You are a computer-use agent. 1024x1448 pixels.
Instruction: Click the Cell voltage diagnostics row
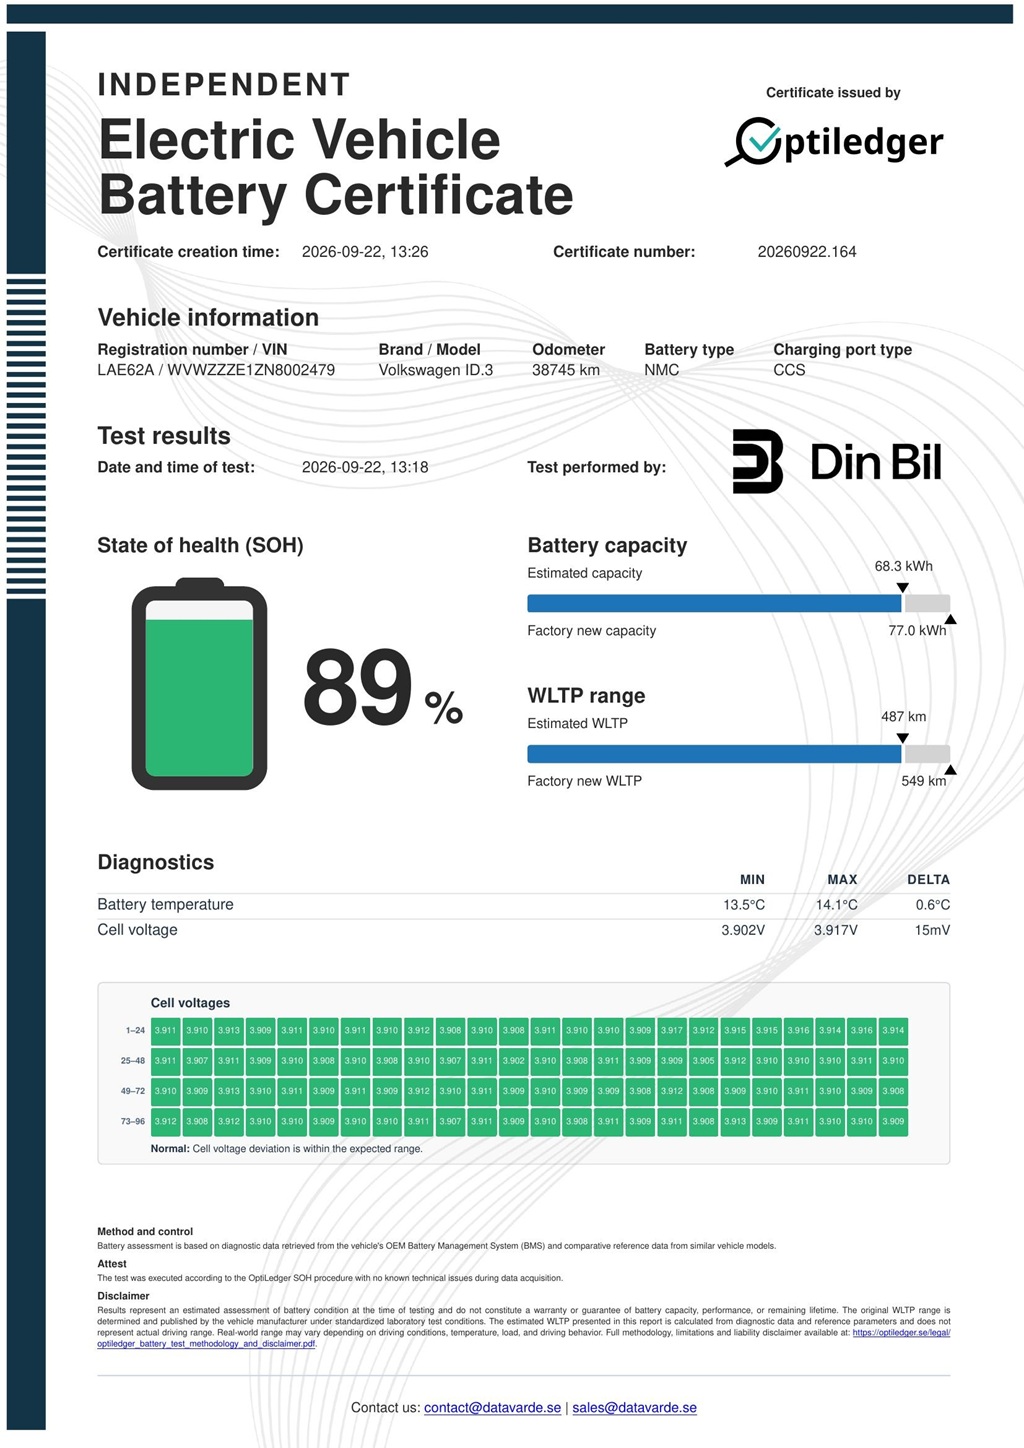[523, 930]
